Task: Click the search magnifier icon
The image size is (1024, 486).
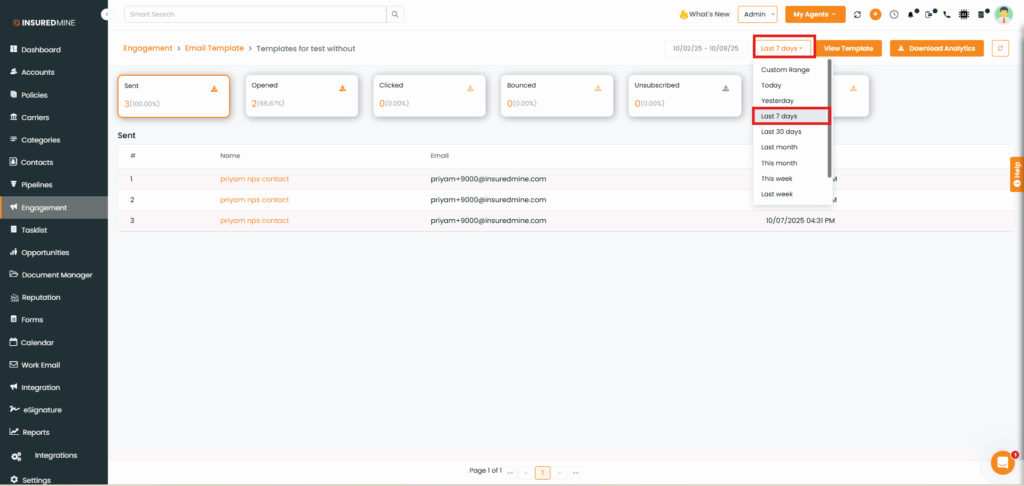Action: click(x=396, y=14)
